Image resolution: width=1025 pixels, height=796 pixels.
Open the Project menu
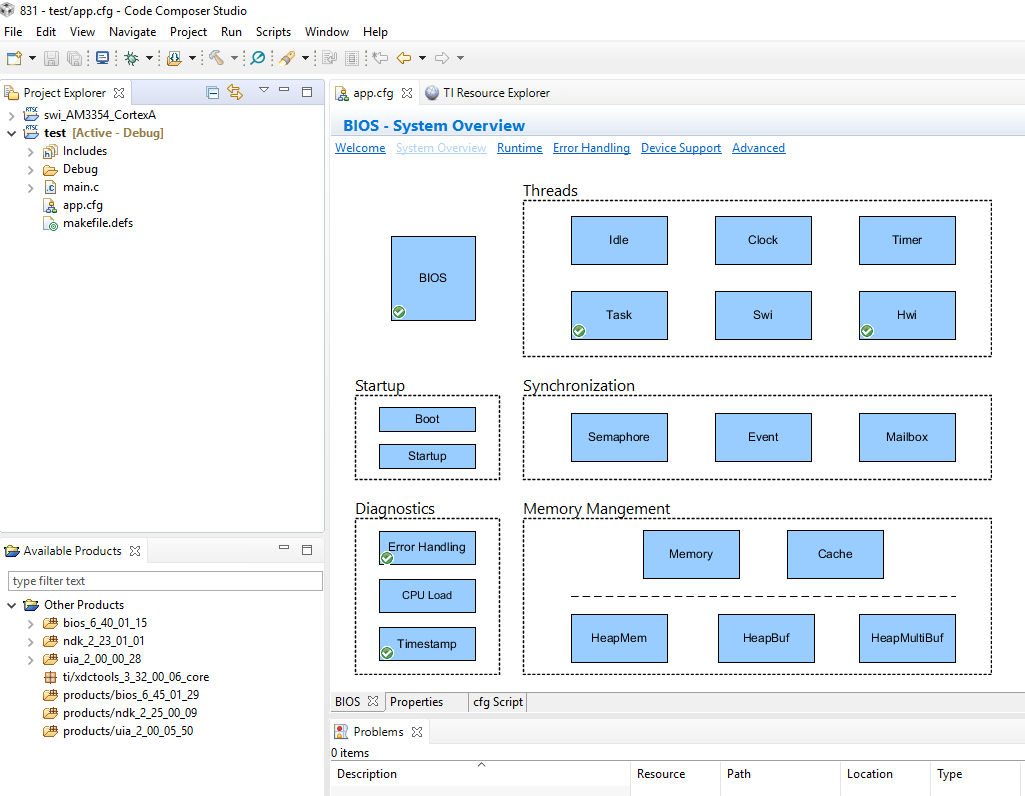tap(188, 32)
